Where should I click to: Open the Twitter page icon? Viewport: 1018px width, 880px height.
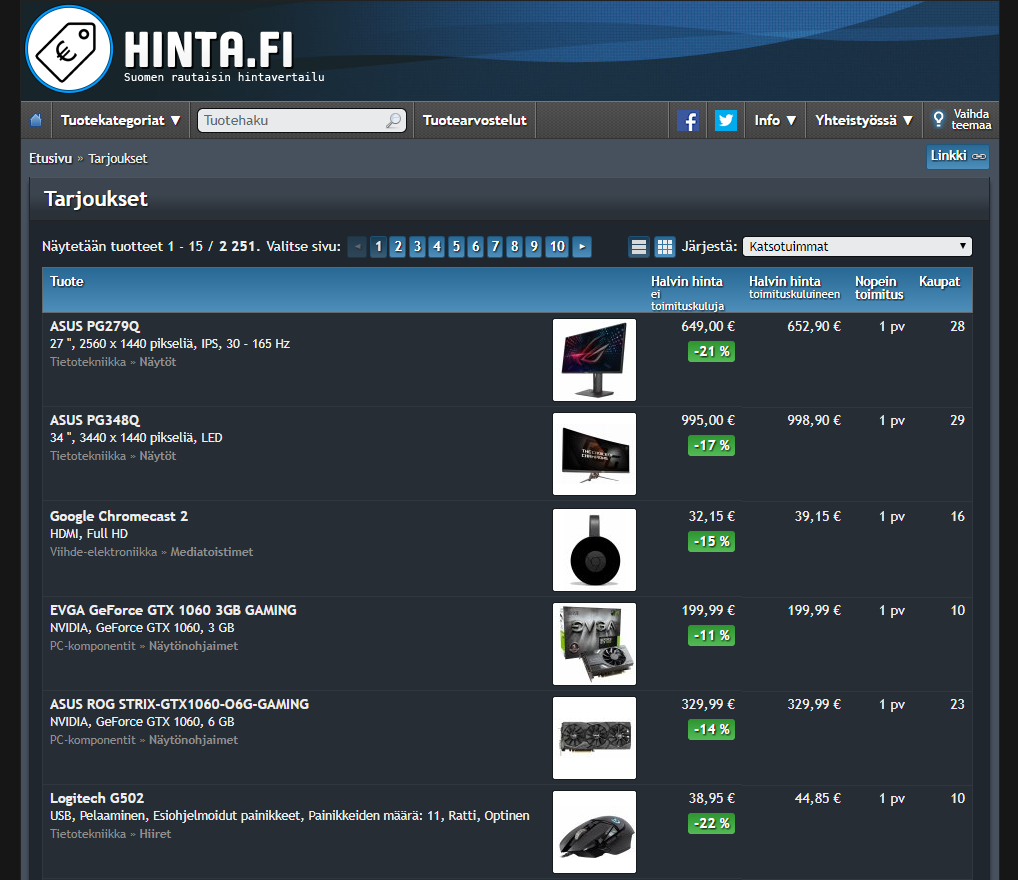tap(726, 120)
